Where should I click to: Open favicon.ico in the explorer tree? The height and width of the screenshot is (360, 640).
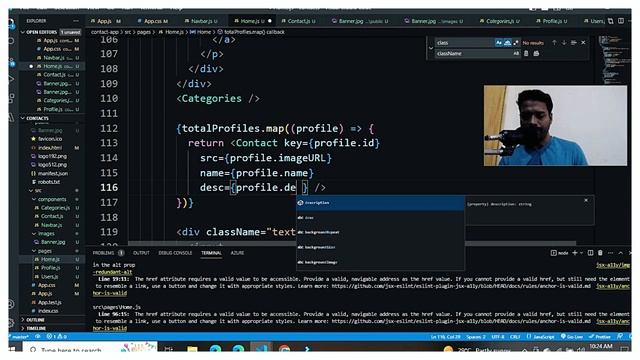pos(50,139)
